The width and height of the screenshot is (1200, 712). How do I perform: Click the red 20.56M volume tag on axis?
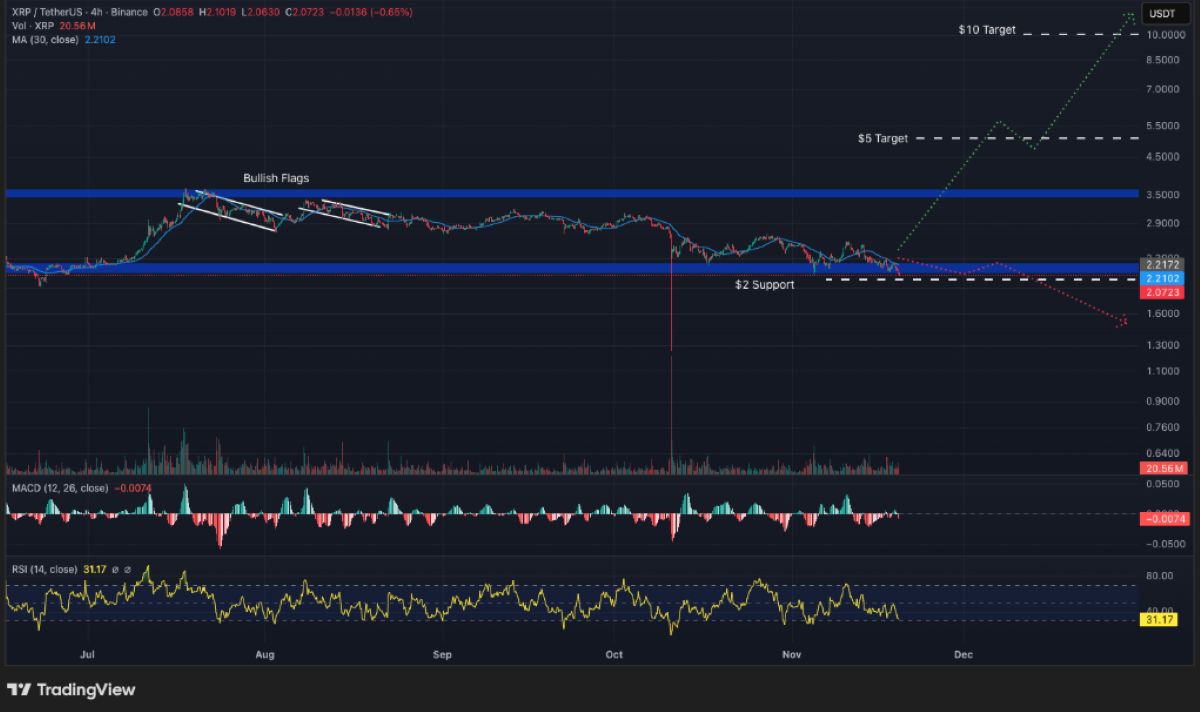click(x=1165, y=469)
